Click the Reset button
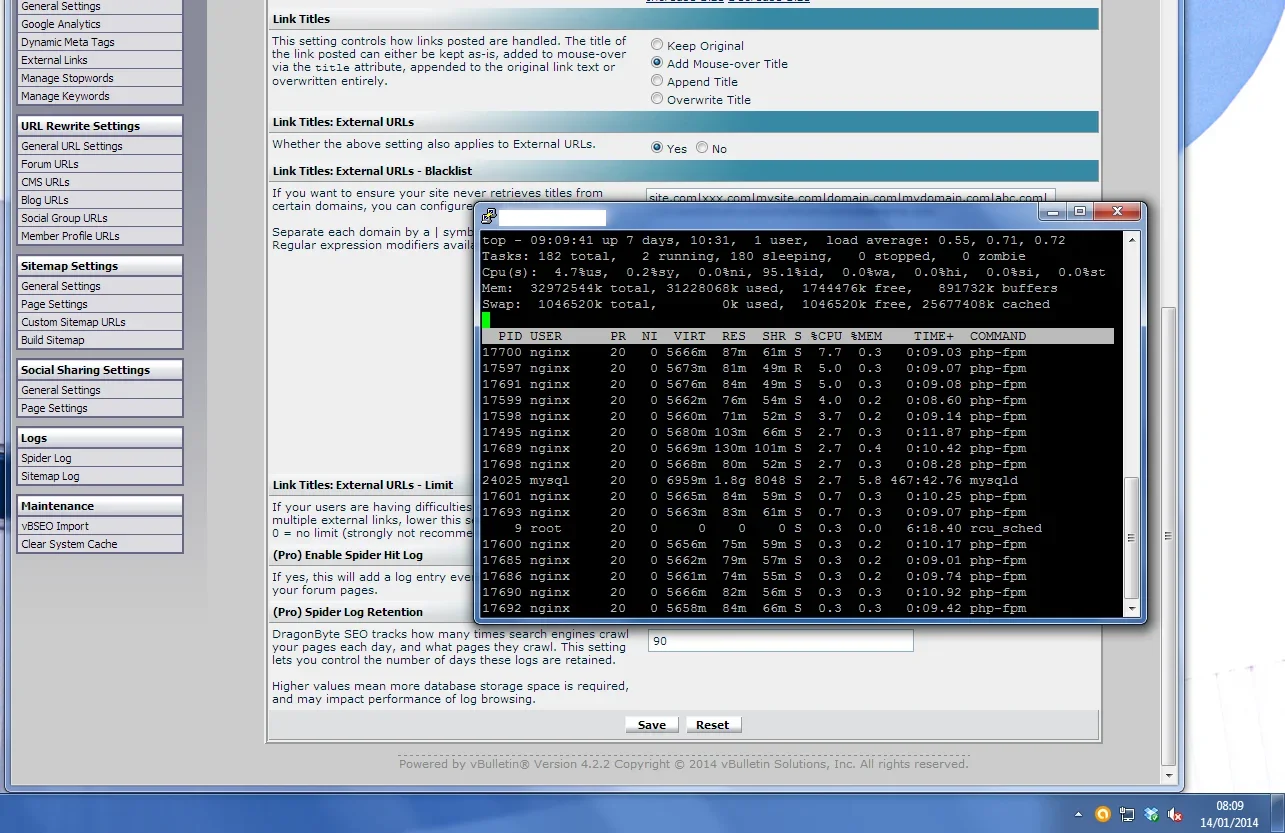Viewport: 1285px width, 833px height. click(713, 725)
